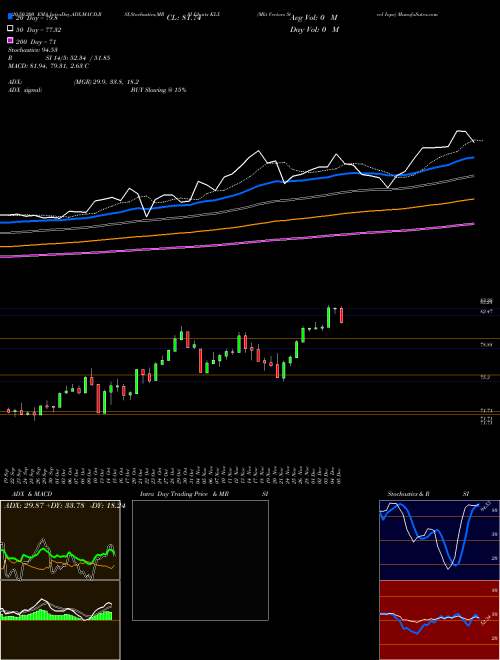Screen dimensions: 500x660
Task: Open the blue-background Stochastics chart
Action: click(x=439, y=540)
